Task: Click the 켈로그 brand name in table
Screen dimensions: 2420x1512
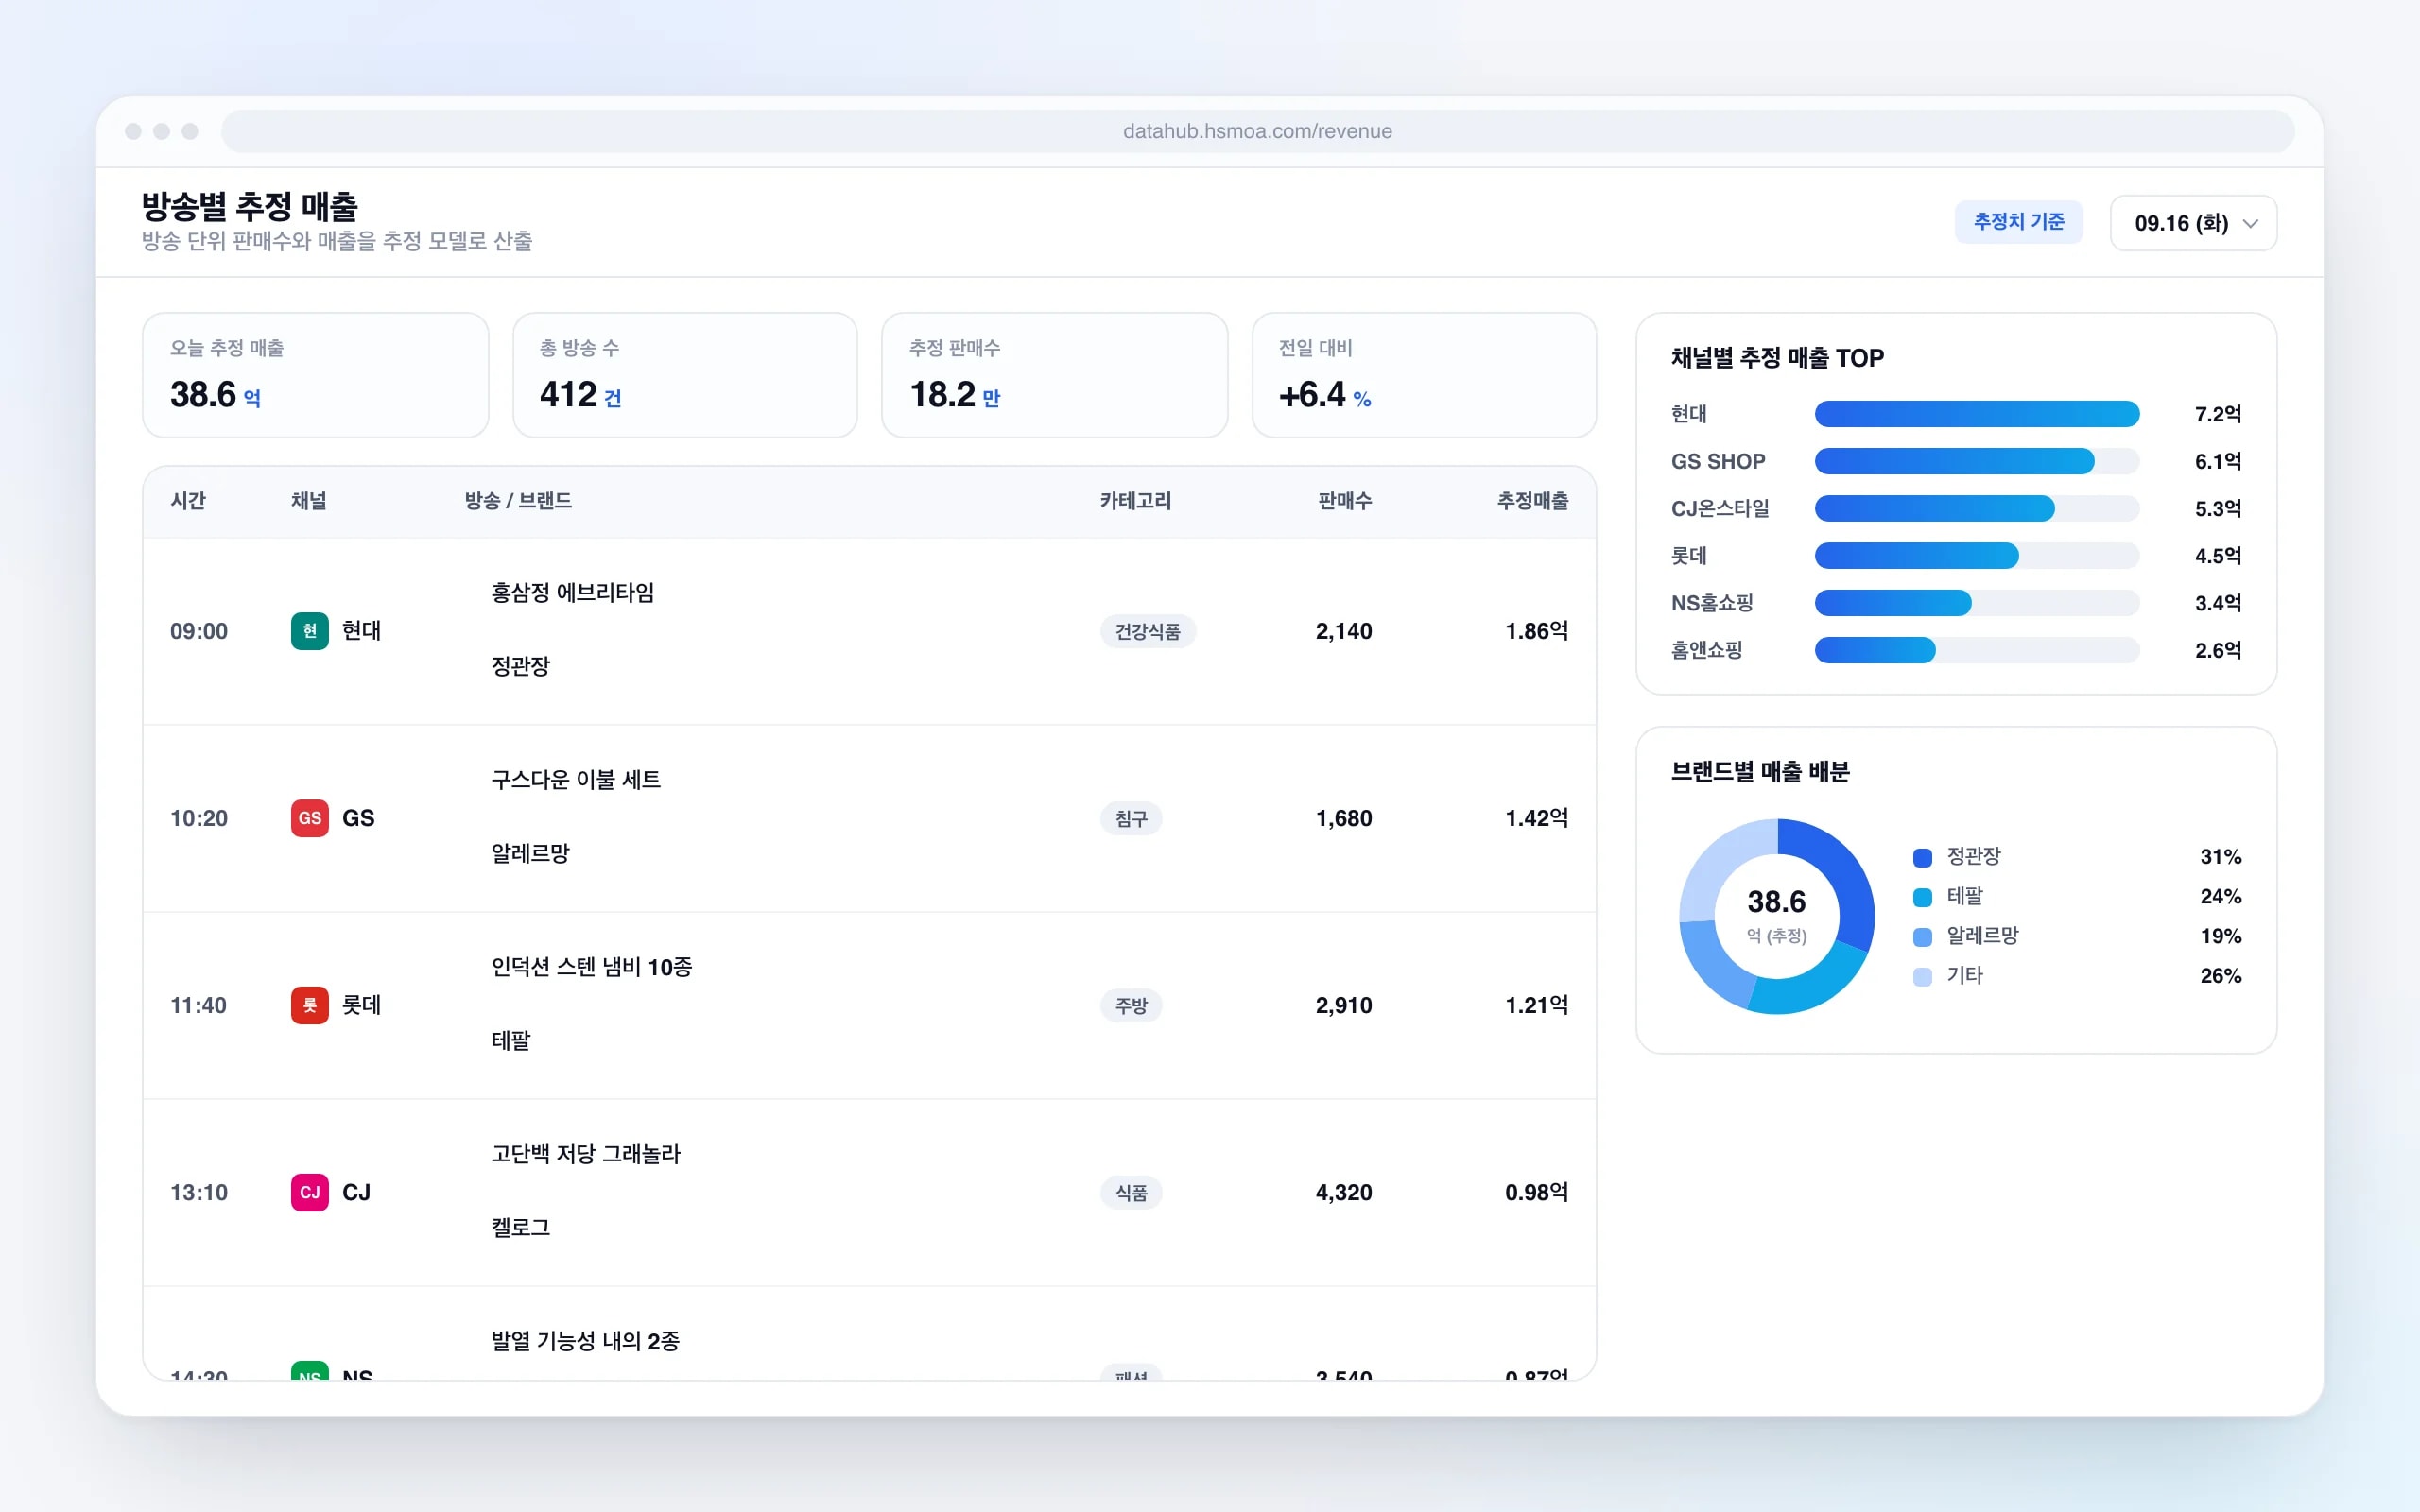Action: (x=520, y=1227)
